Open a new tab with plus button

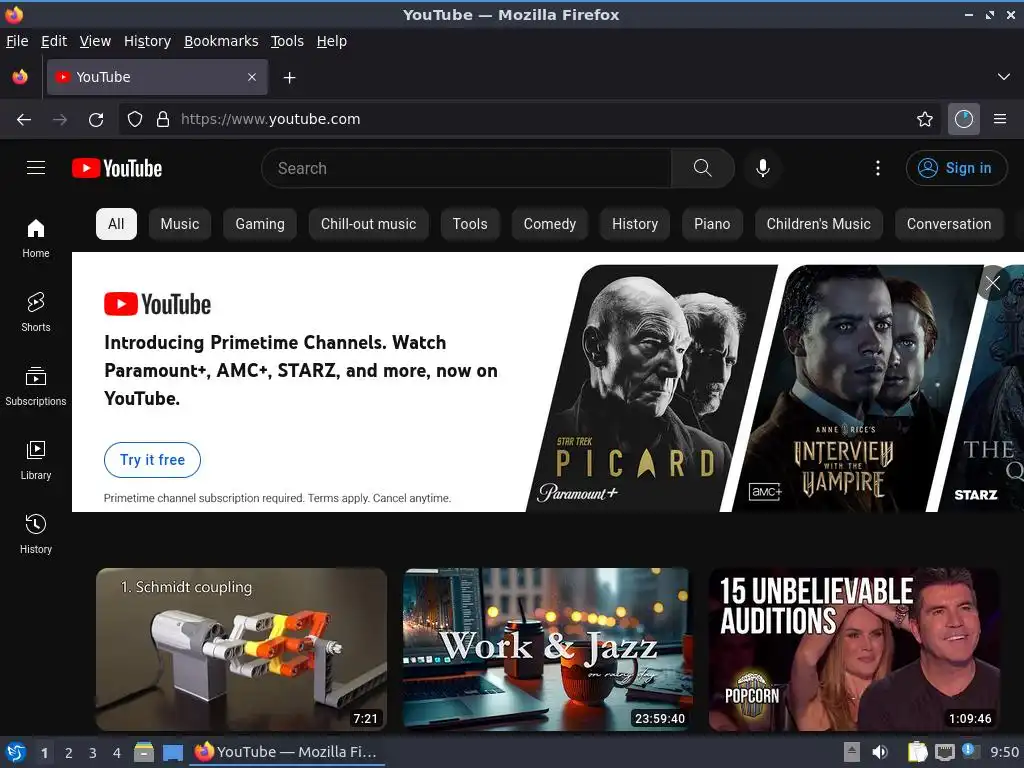(x=289, y=78)
